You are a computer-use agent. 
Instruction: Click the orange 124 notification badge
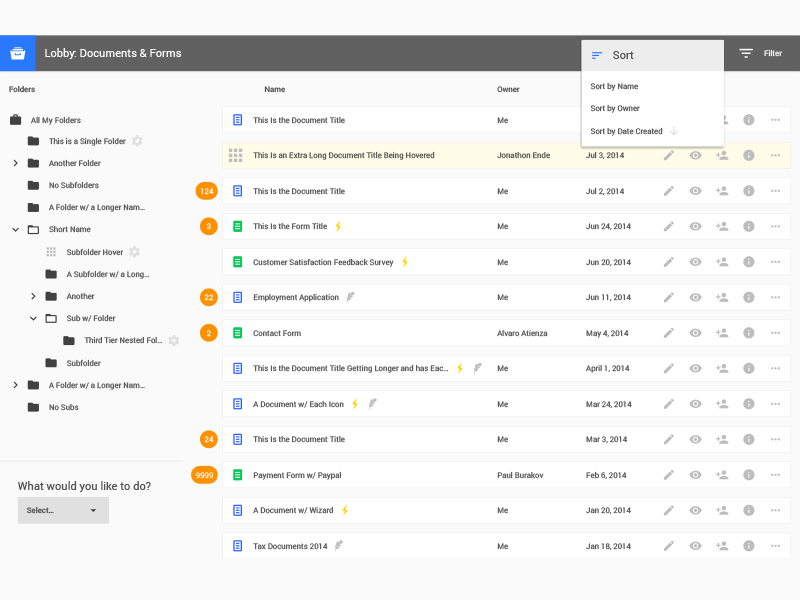tap(207, 191)
